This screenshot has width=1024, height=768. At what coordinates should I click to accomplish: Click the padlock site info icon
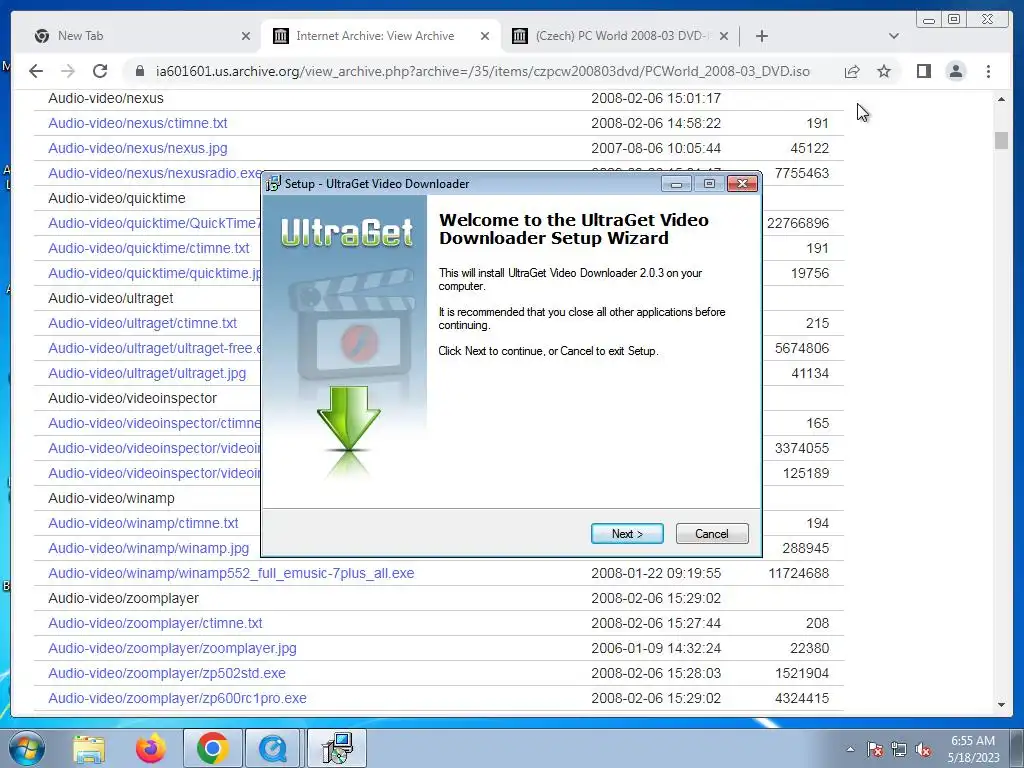click(x=139, y=71)
